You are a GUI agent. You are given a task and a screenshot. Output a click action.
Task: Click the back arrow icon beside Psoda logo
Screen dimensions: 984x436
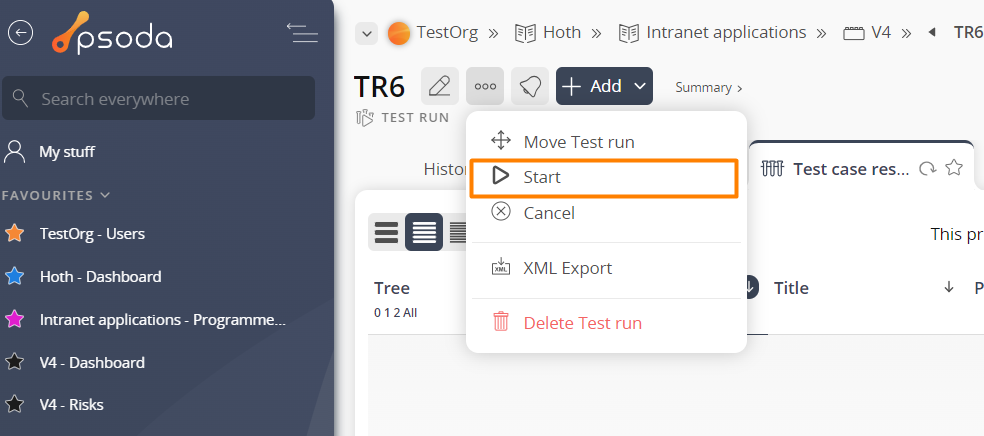pyautogui.click(x=20, y=33)
